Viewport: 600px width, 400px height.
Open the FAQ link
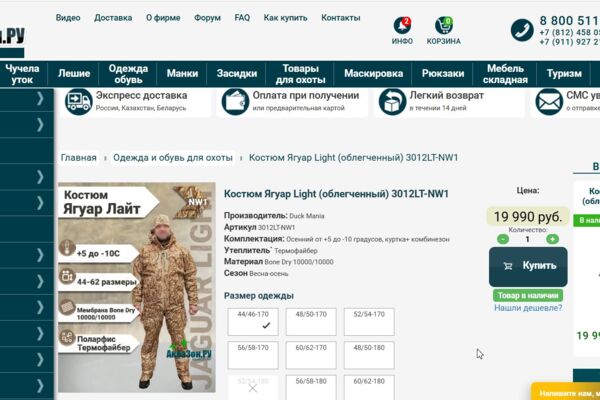coord(242,18)
